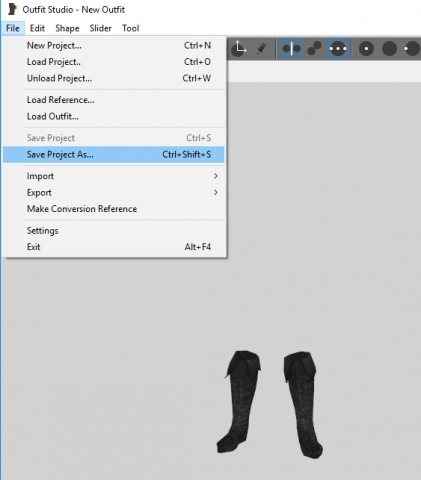This screenshot has height=480, width=421.
Task: Open the Edit menu
Action: point(37,28)
